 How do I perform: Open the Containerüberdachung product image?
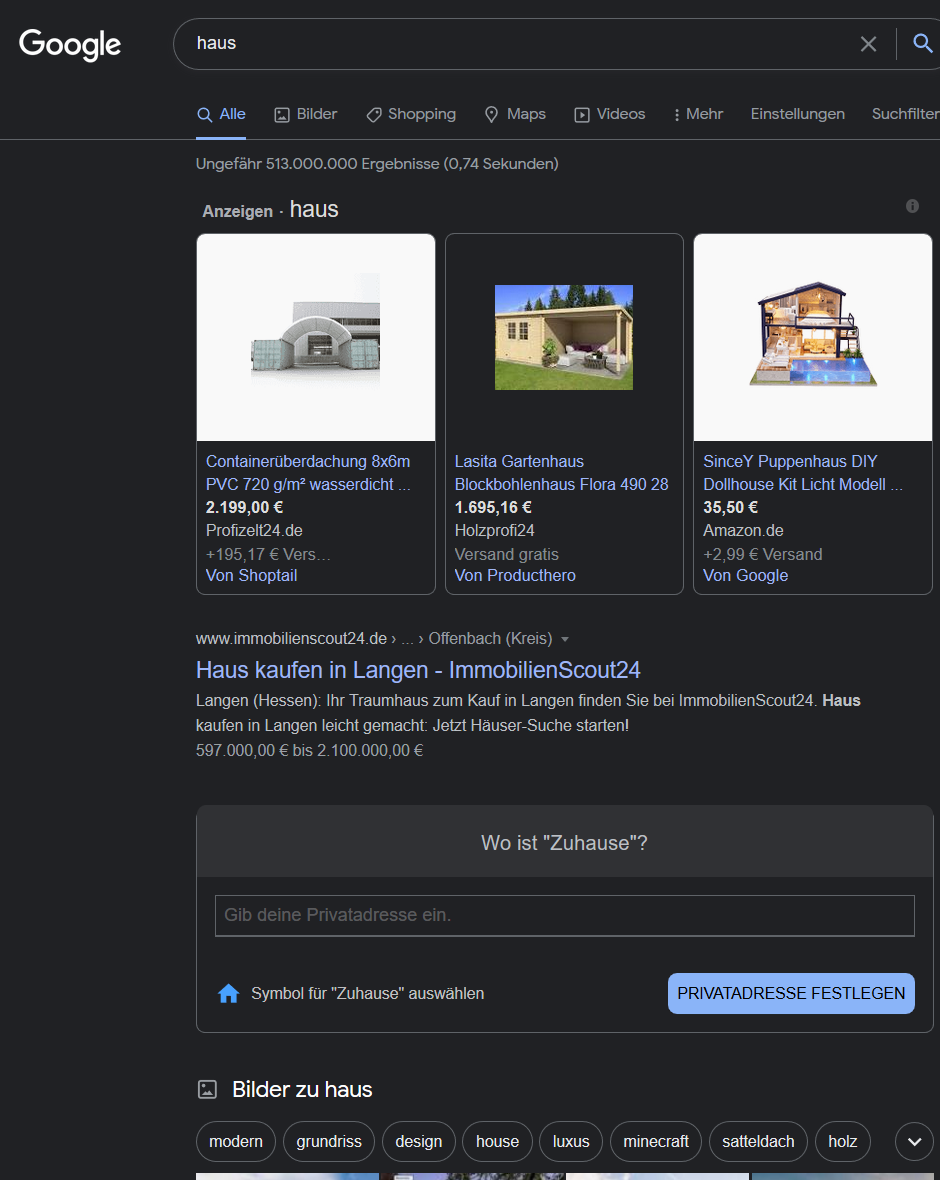coord(316,337)
